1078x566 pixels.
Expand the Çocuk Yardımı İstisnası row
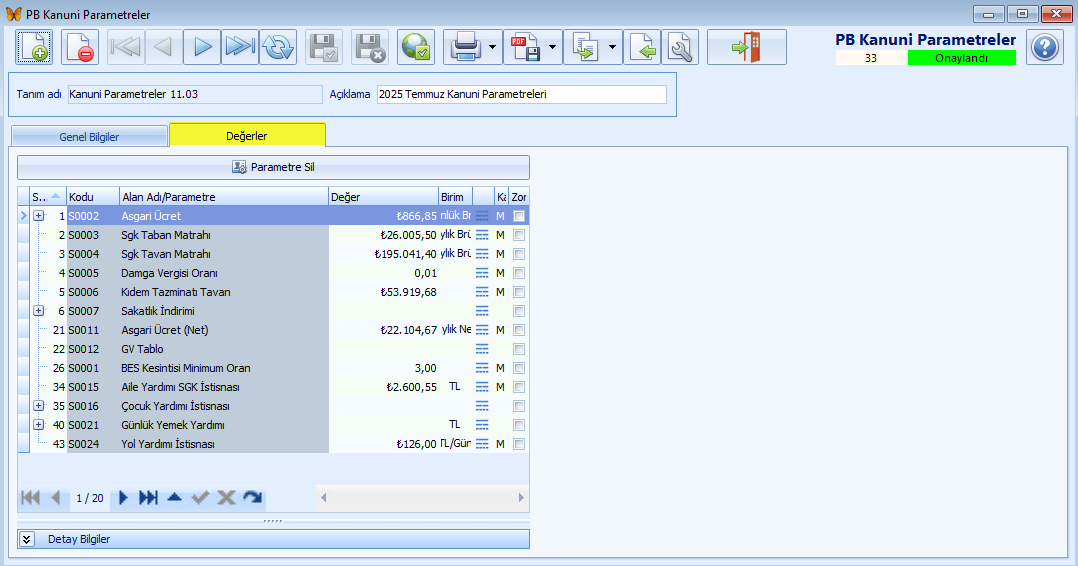coord(39,406)
